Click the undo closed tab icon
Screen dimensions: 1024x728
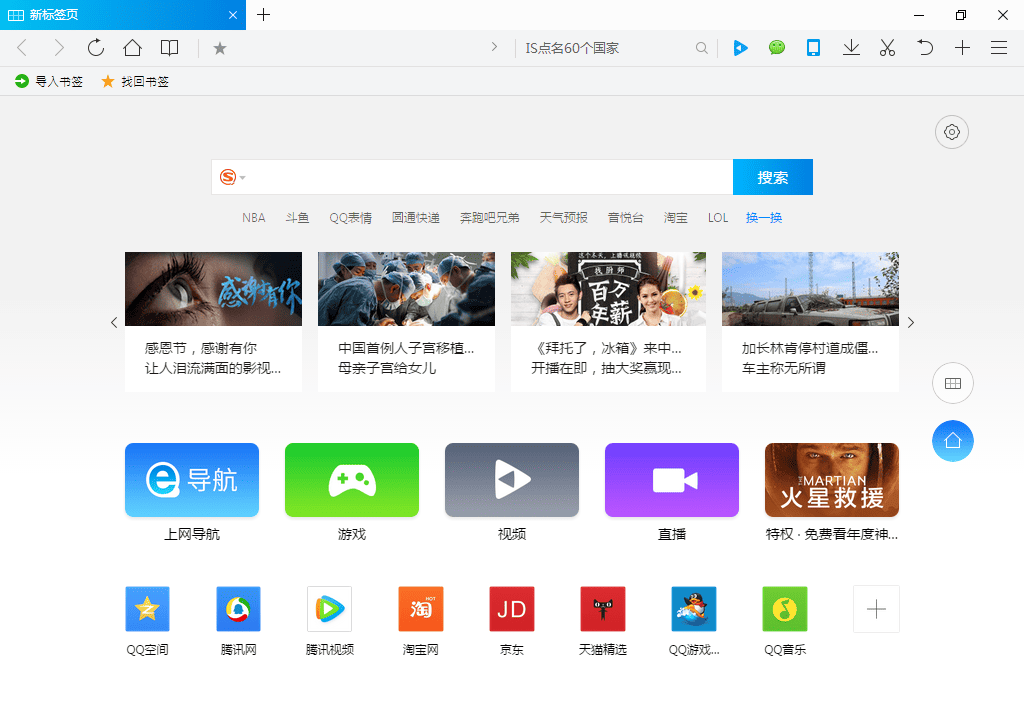coord(926,48)
